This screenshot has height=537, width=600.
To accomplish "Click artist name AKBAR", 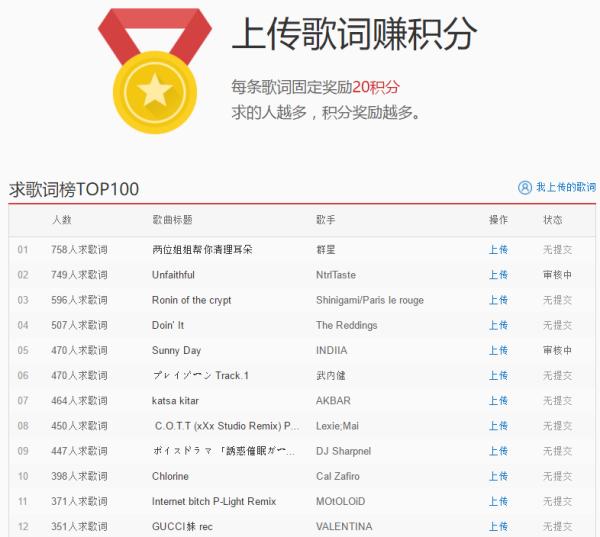I will pyautogui.click(x=333, y=401).
